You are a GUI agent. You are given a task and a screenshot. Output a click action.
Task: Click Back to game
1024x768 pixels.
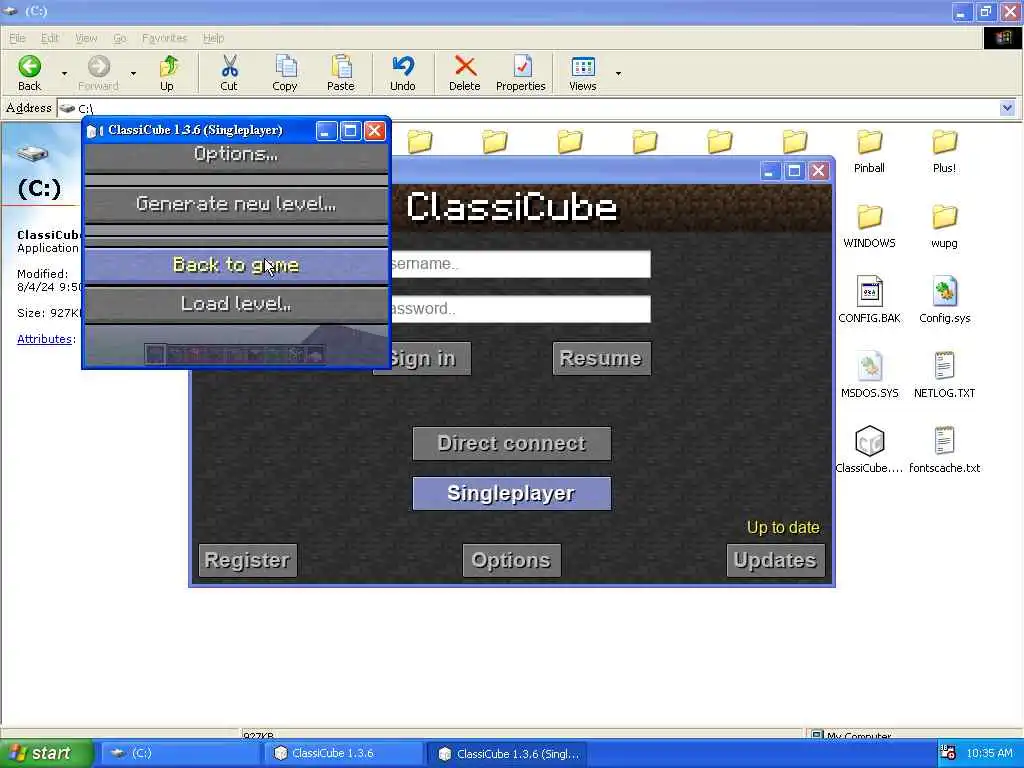236,265
